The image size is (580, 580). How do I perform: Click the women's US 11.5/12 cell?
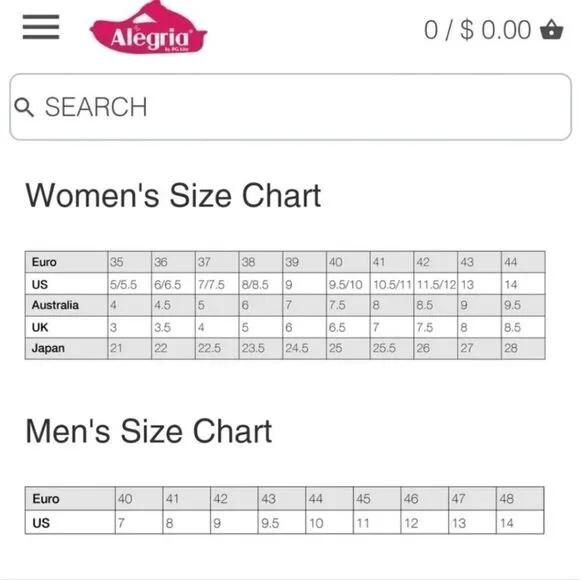click(x=436, y=284)
